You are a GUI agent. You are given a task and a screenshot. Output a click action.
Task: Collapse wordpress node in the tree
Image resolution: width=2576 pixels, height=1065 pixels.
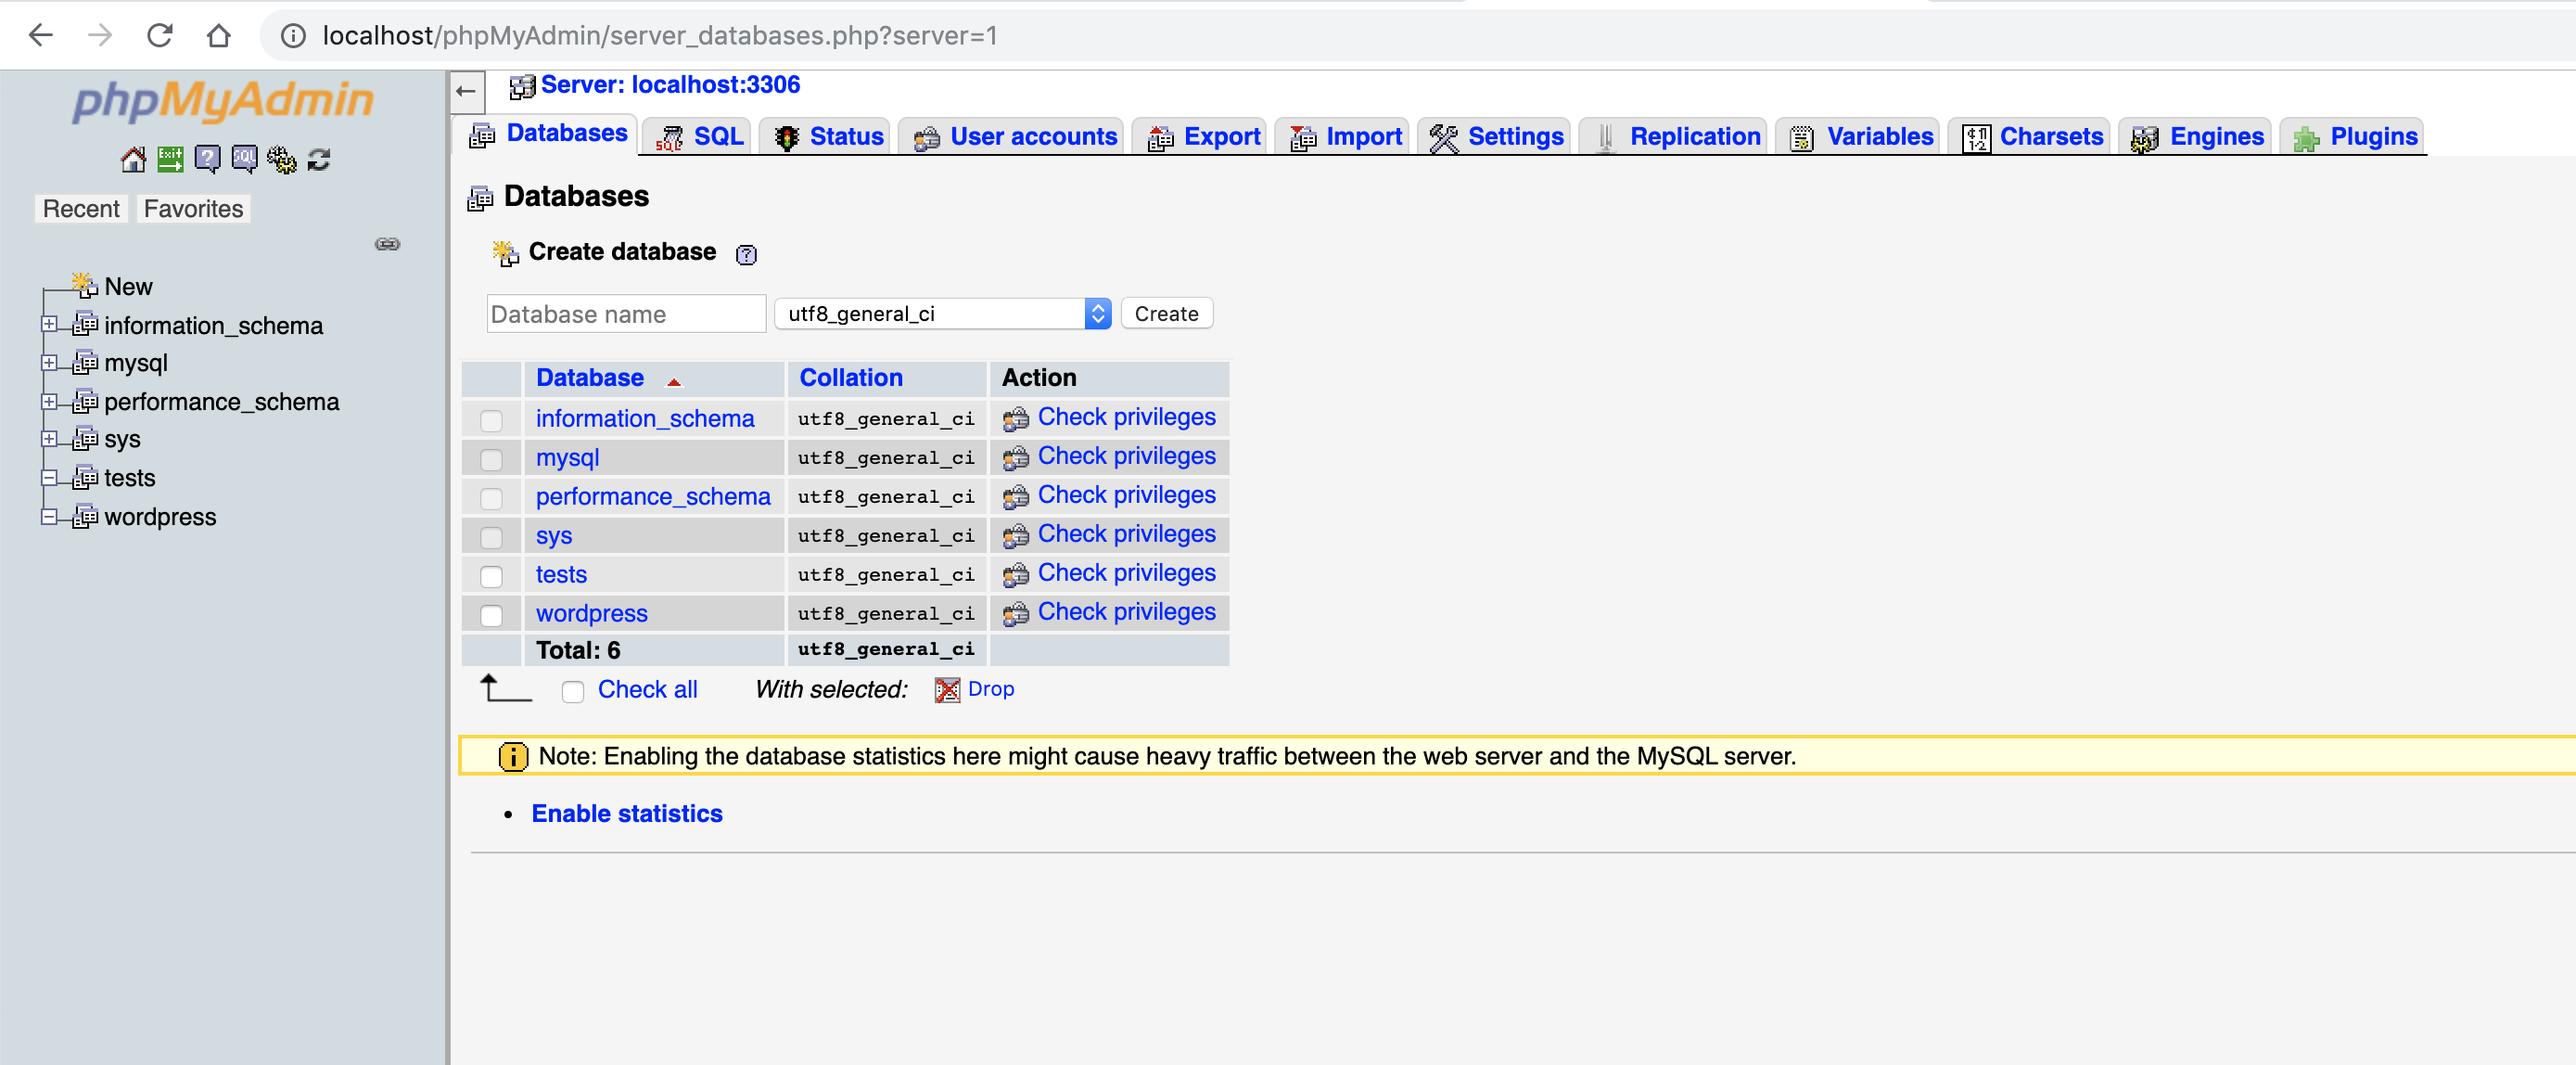pyautogui.click(x=48, y=516)
